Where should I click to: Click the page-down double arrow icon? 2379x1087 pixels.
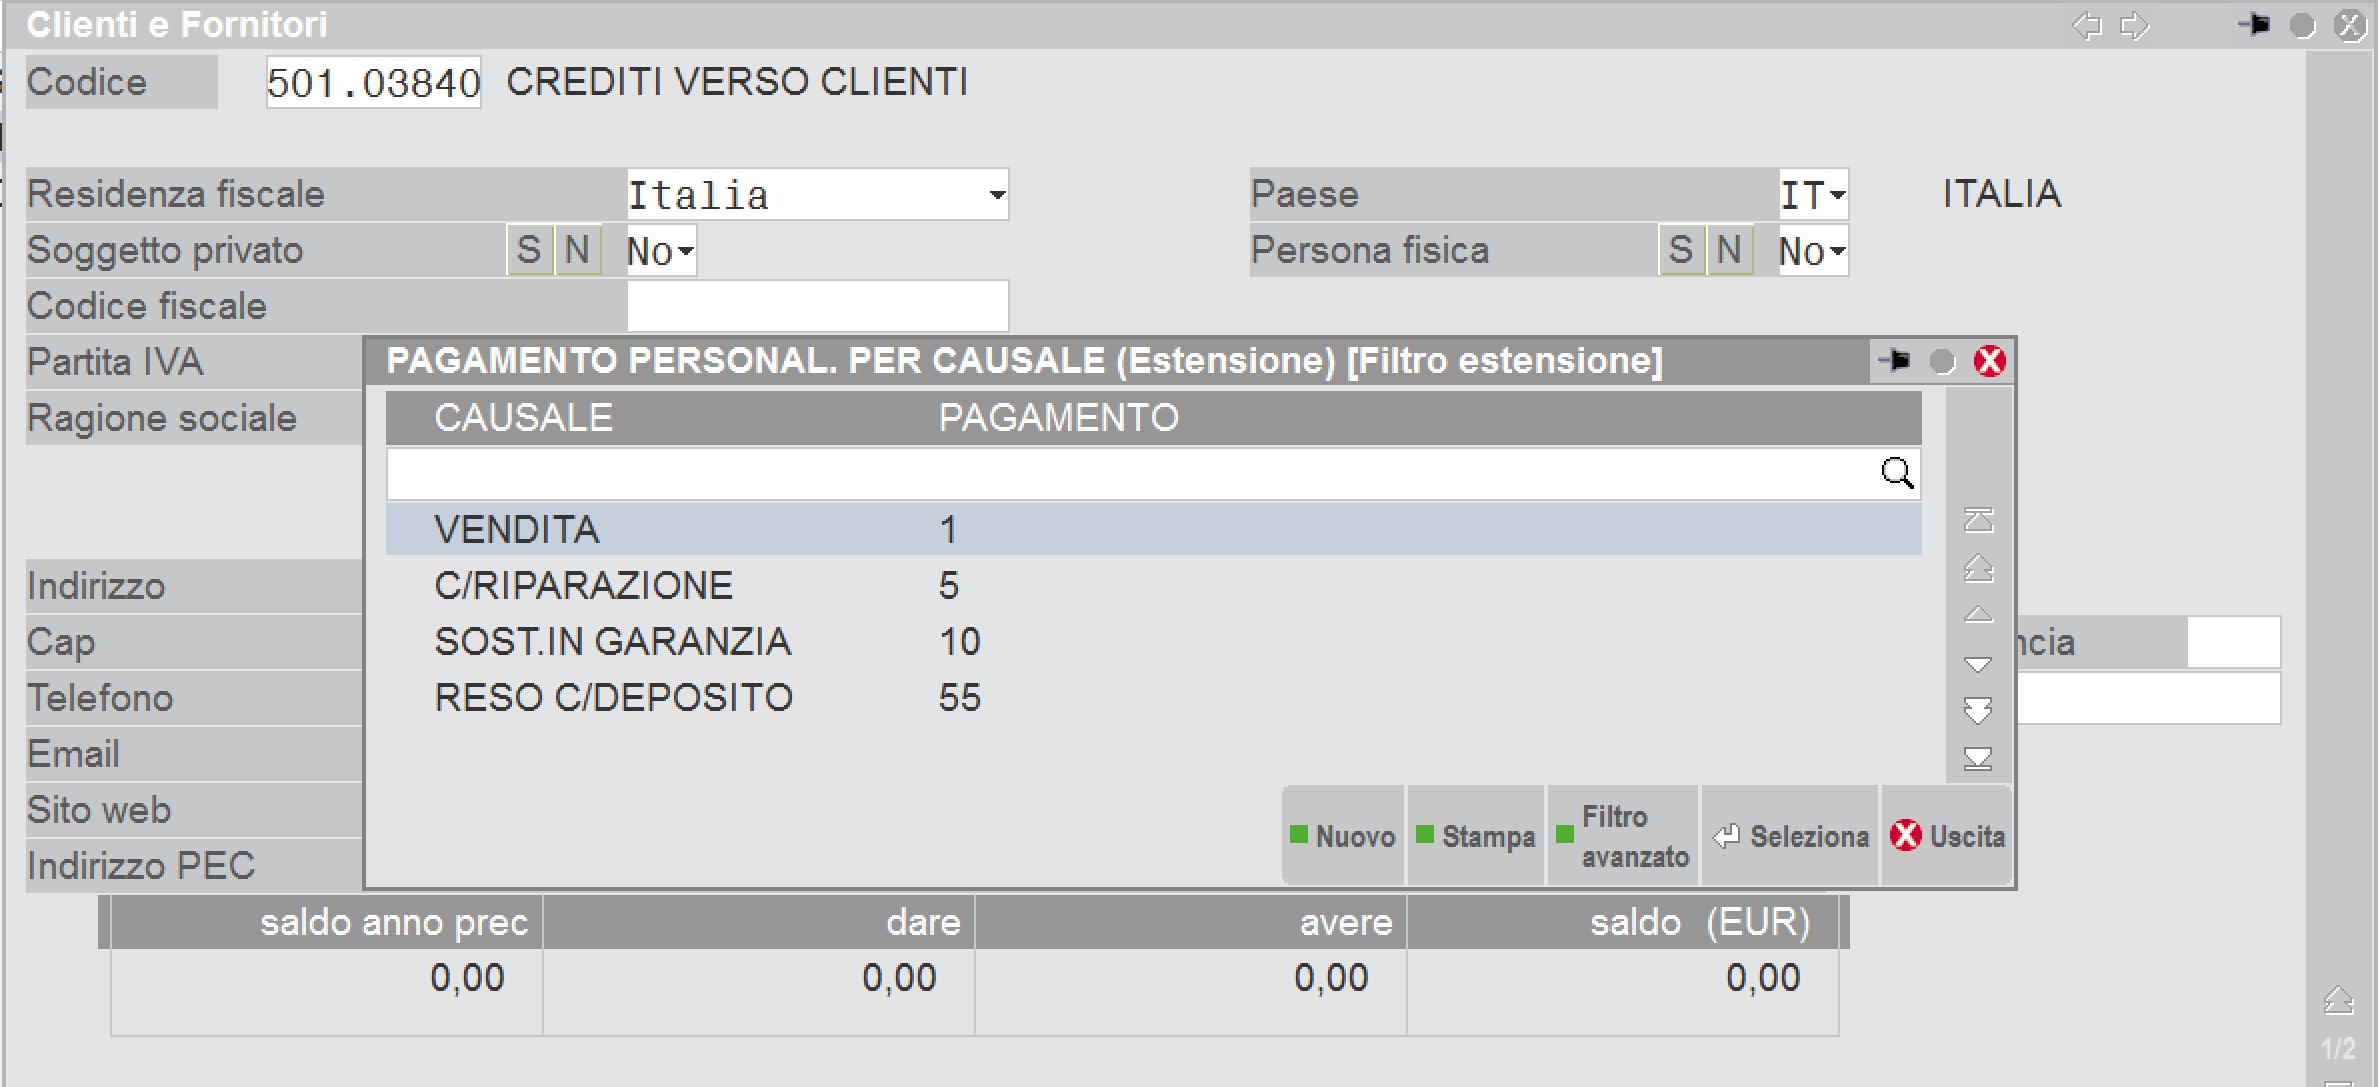[x=1978, y=711]
